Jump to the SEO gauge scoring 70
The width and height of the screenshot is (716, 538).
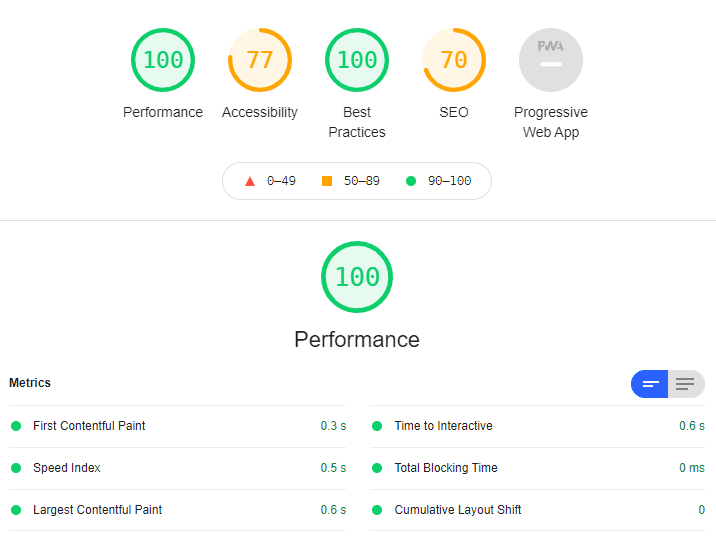(454, 60)
